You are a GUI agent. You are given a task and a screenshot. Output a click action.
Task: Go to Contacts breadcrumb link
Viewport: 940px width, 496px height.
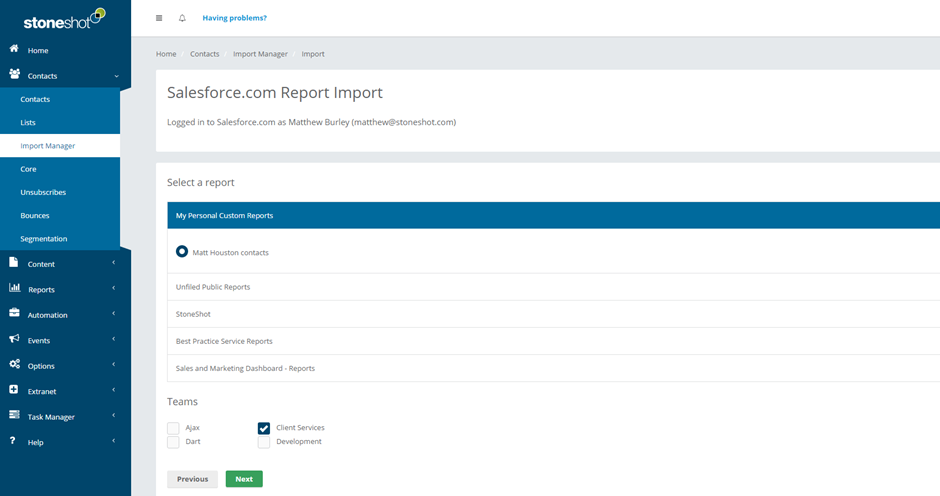pyautogui.click(x=204, y=54)
